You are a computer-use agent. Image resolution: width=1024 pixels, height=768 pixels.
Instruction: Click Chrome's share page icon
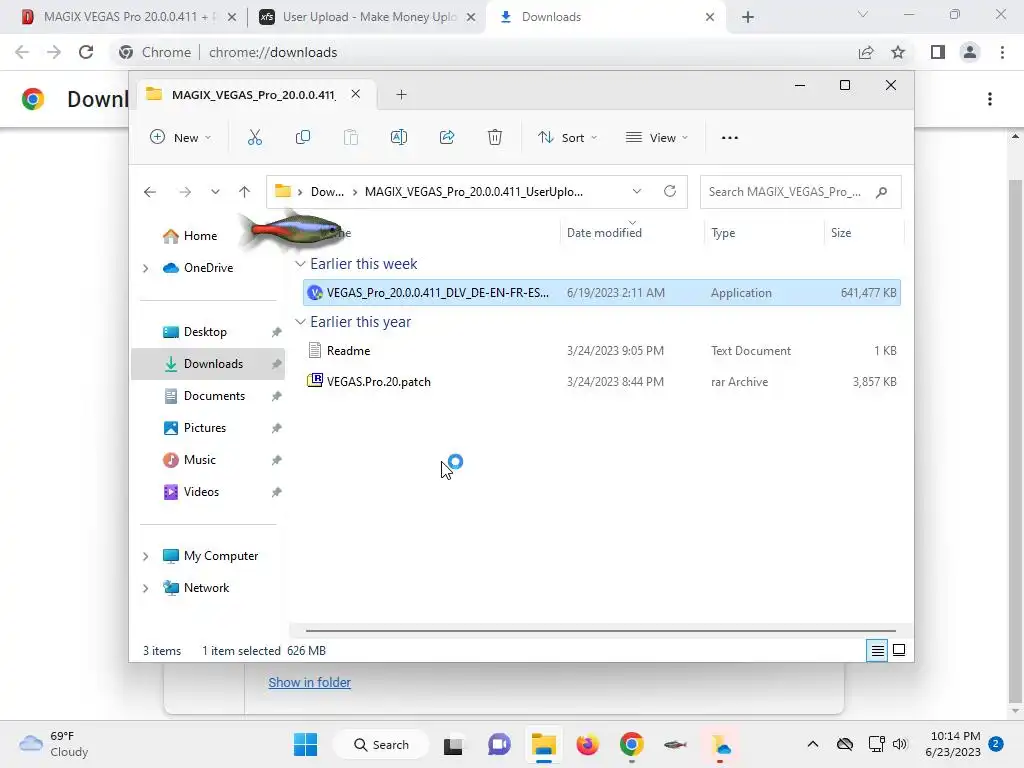pos(866,52)
